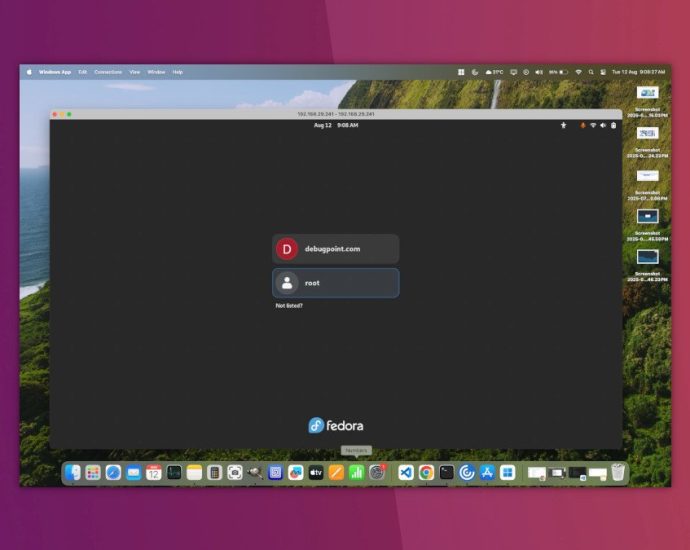
Task: Open Visual Studio Code from Dock
Action: coord(406,472)
